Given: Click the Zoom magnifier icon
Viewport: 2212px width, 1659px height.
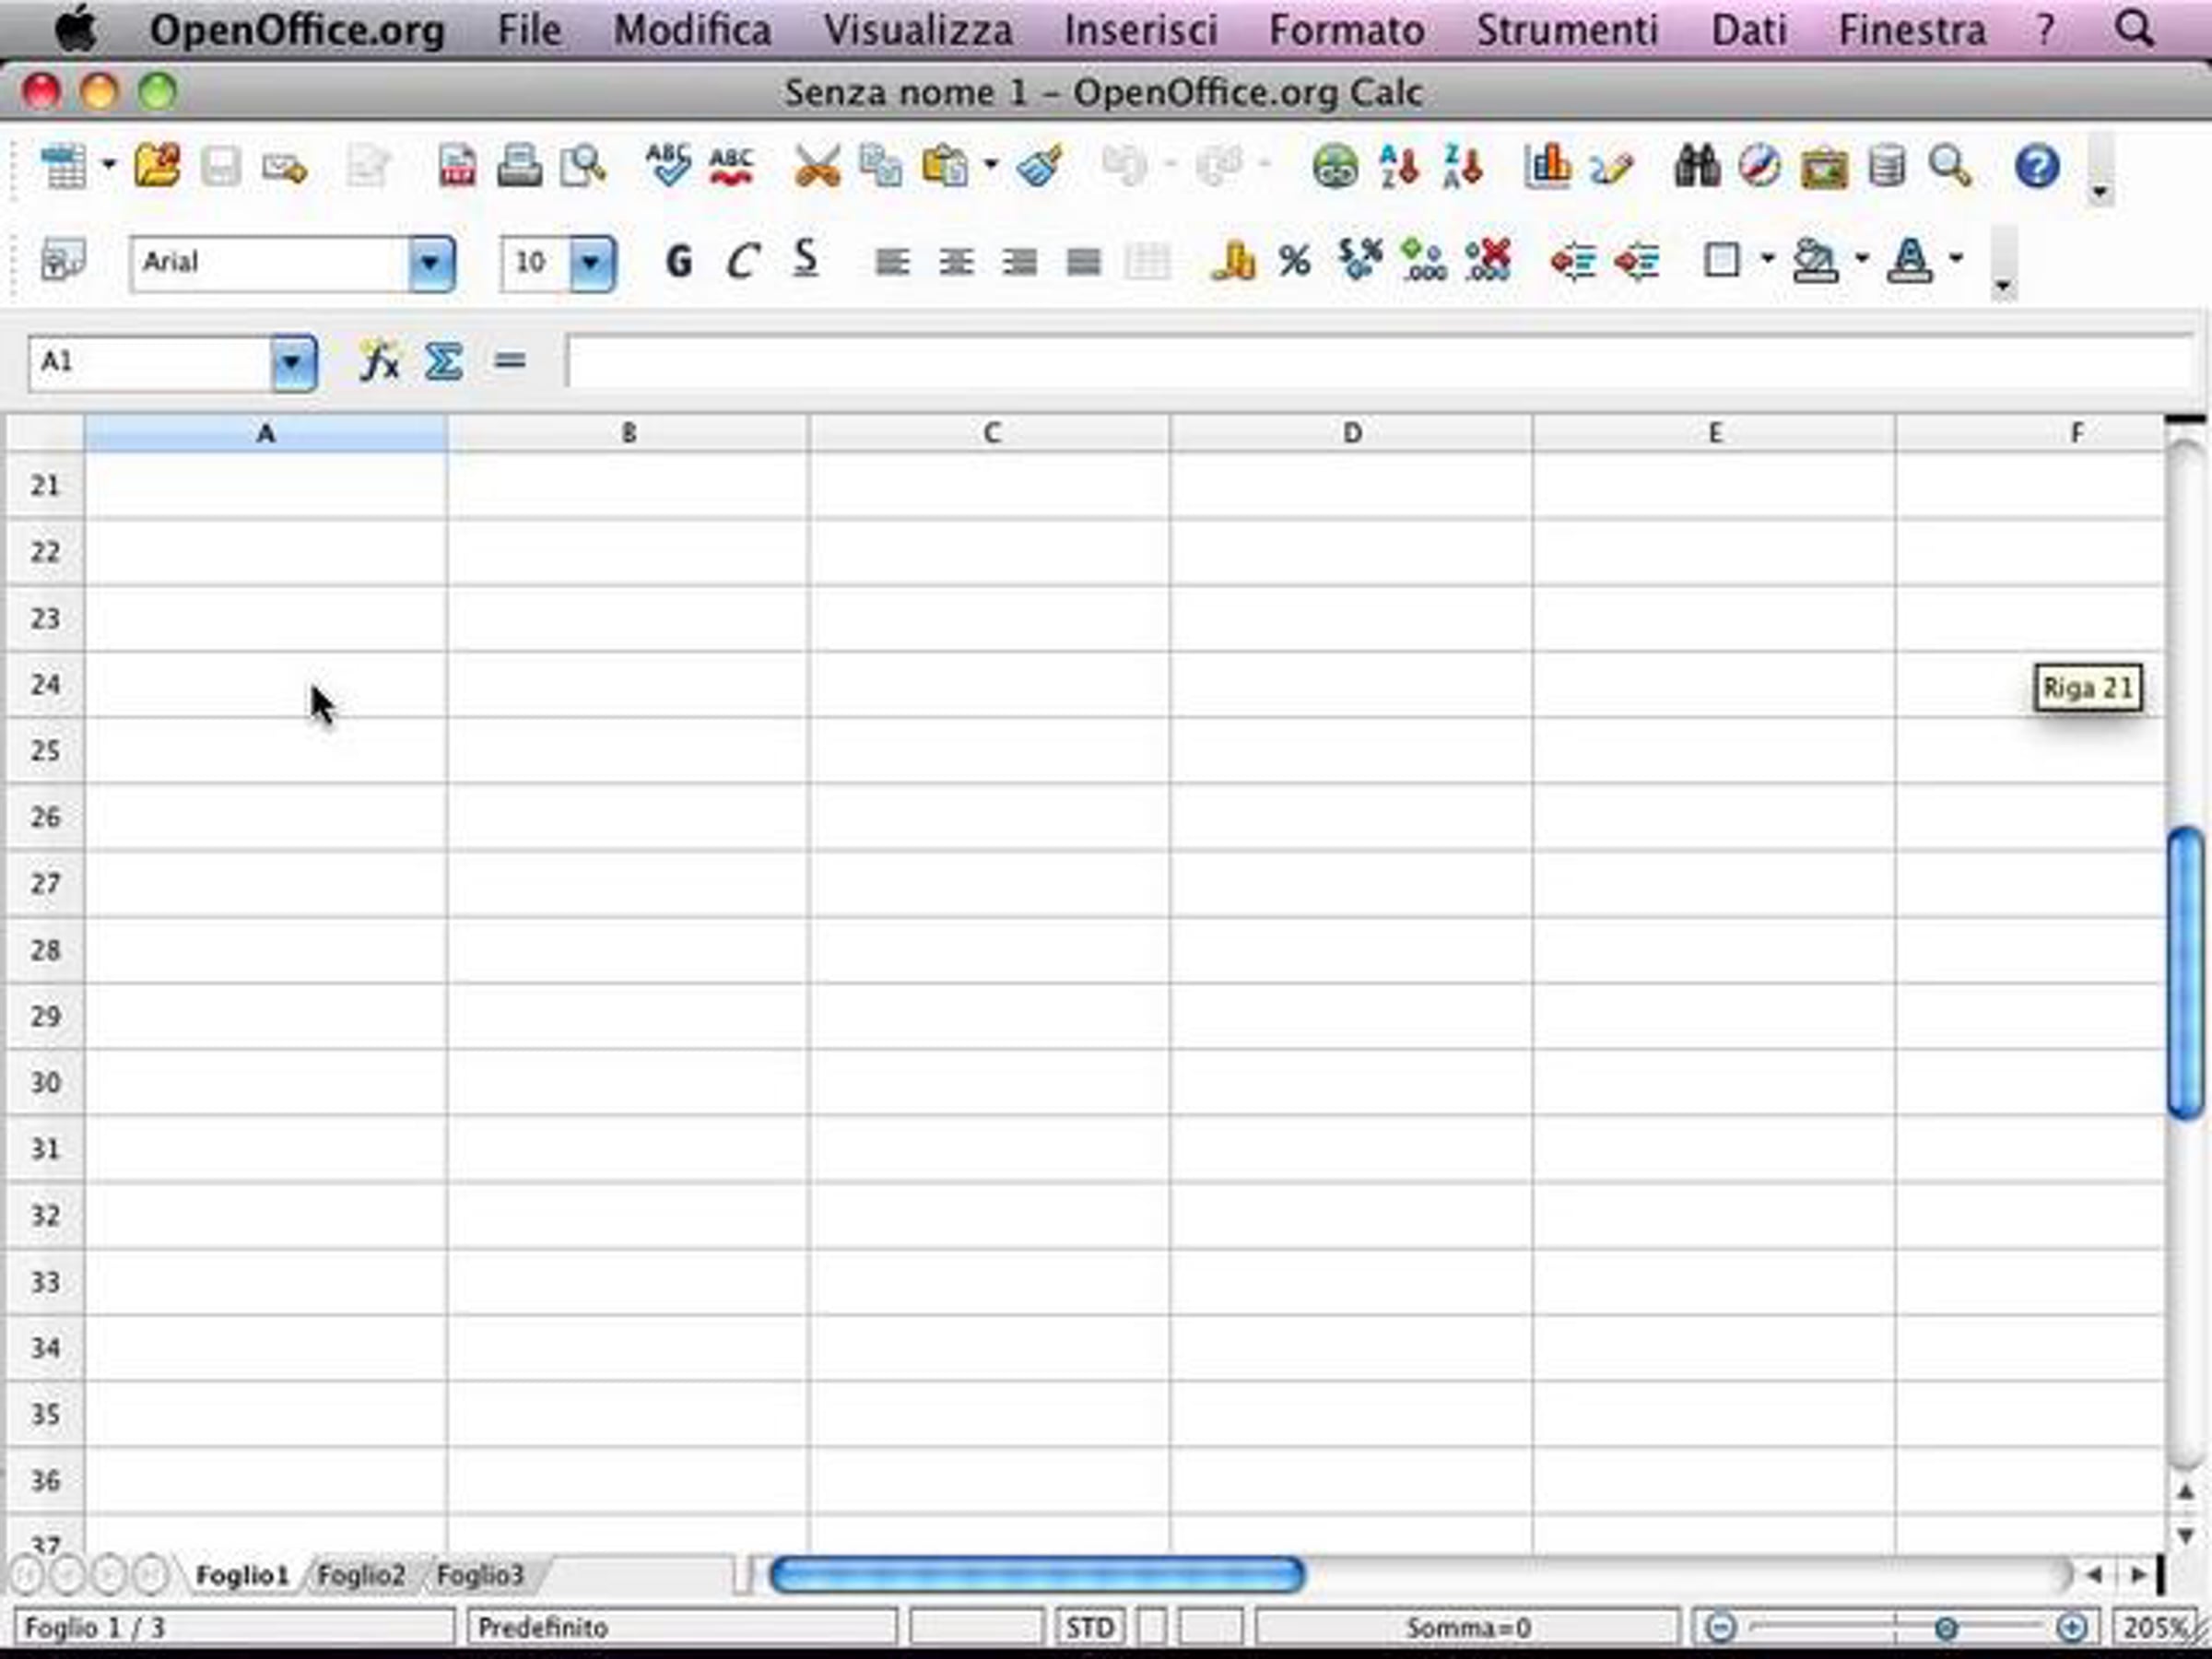Looking at the screenshot, I should pyautogui.click(x=1950, y=166).
